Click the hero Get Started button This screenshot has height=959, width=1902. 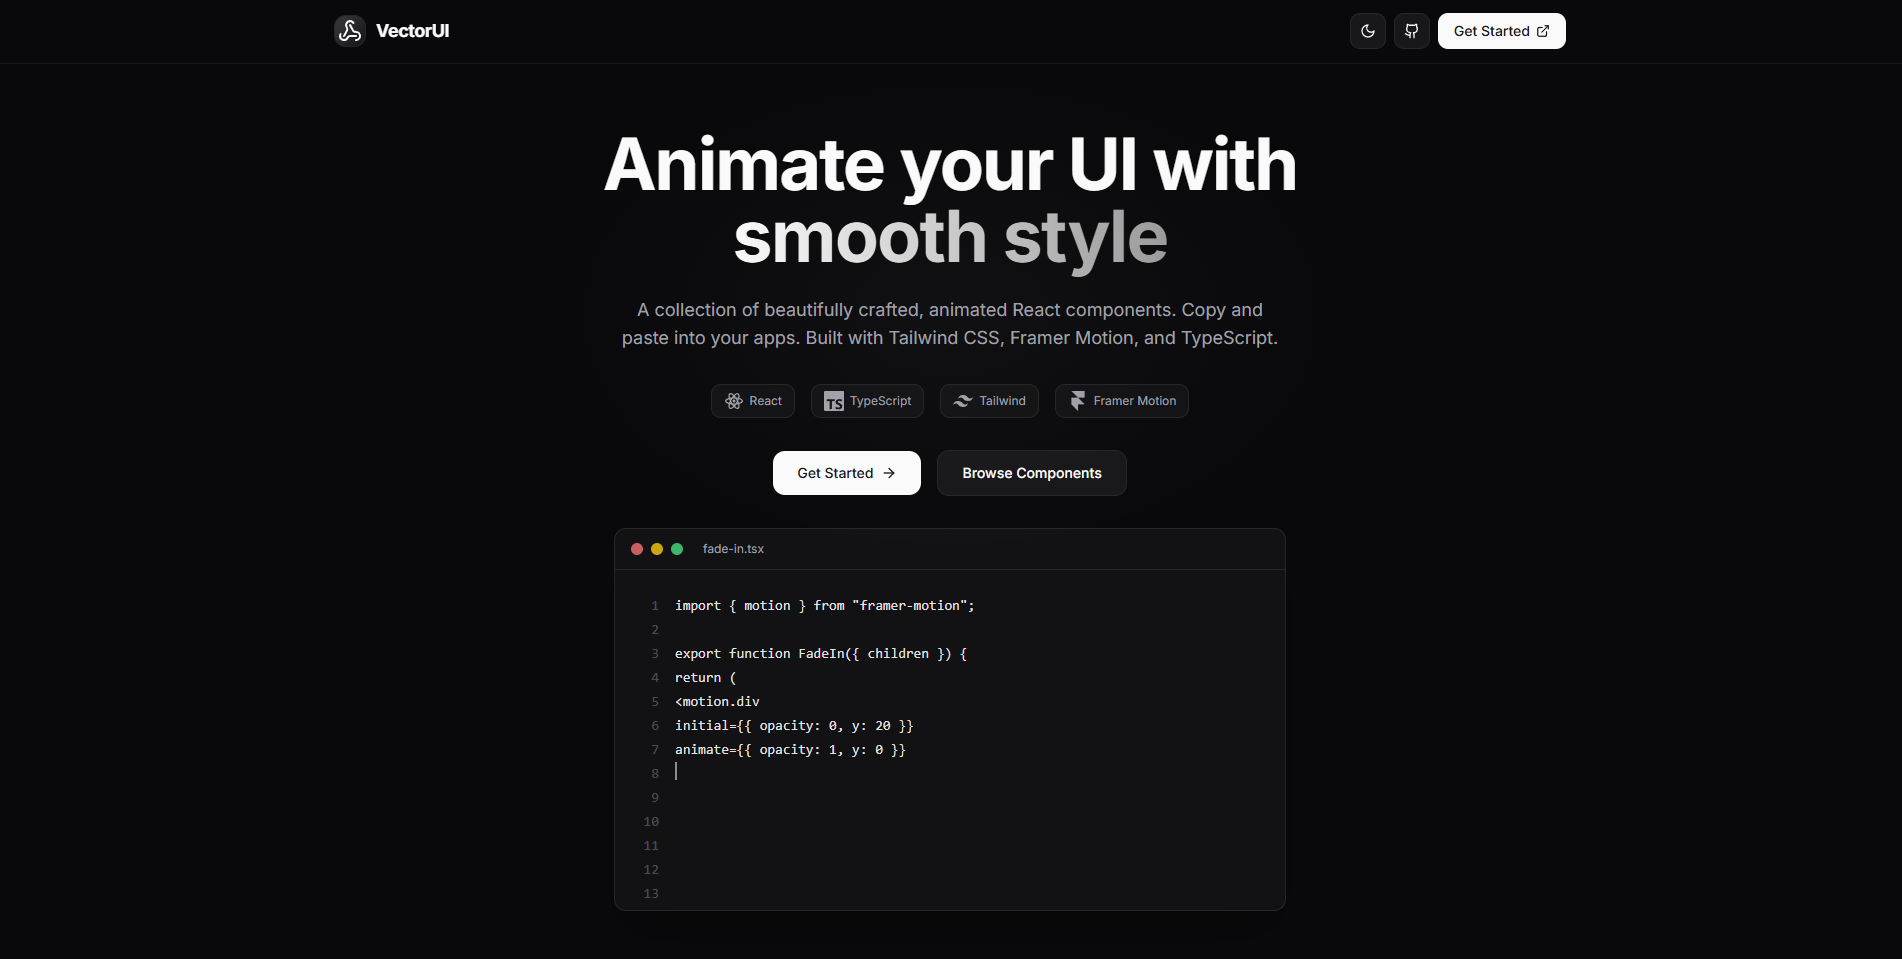click(x=846, y=473)
